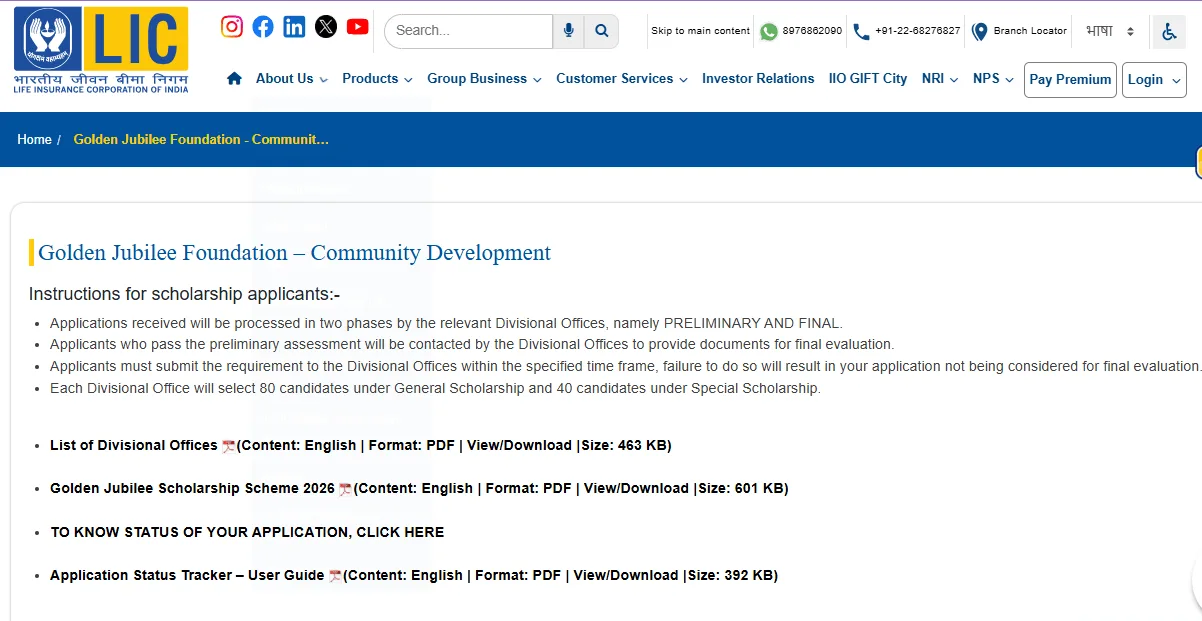The width and height of the screenshot is (1202, 621).
Task: Open Investor Relations menu item
Action: pos(758,78)
